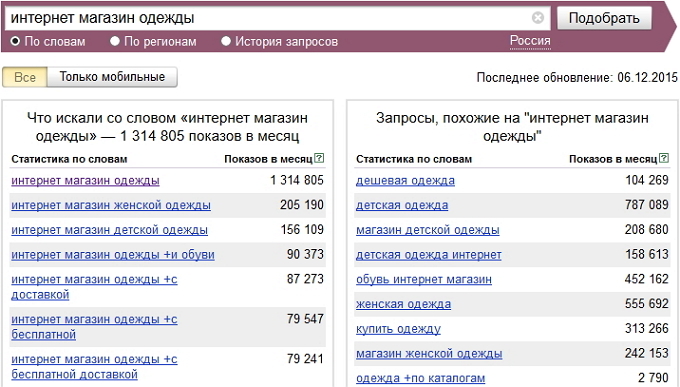Open 'интернет магазин одежды +с бесплатной доставкой' link
Image resolution: width=680 pixels, height=387 pixels.
click(94, 366)
